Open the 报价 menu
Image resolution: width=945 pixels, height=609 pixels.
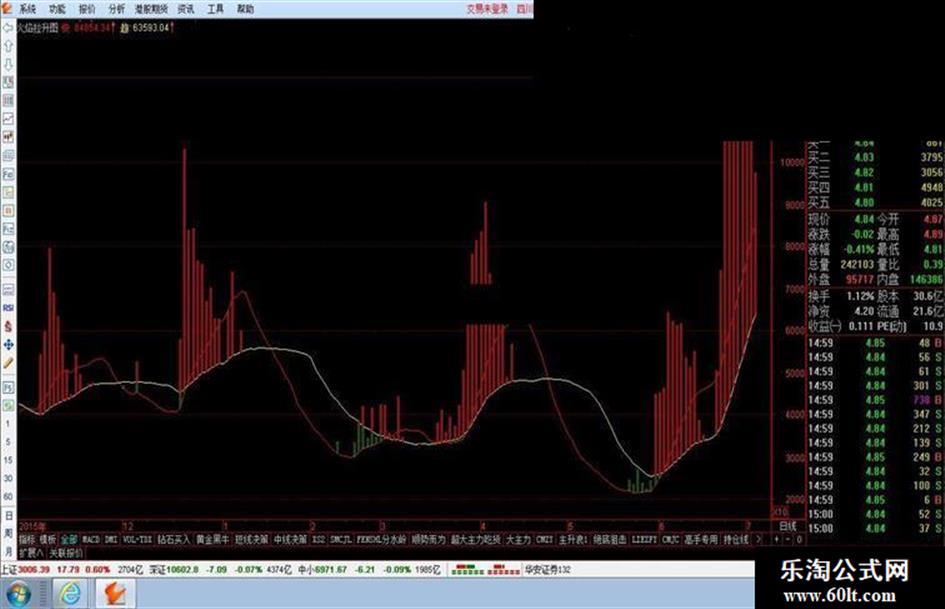point(87,8)
